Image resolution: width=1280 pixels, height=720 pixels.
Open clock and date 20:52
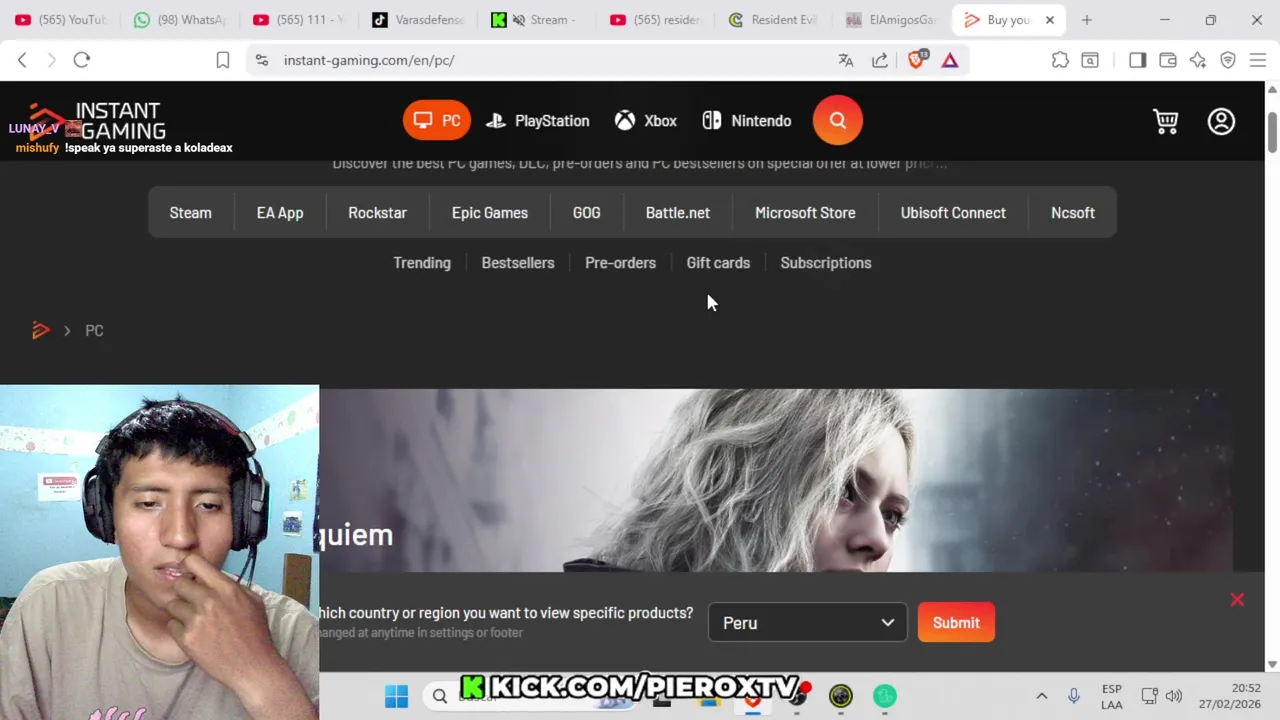pyautogui.click(x=1232, y=696)
